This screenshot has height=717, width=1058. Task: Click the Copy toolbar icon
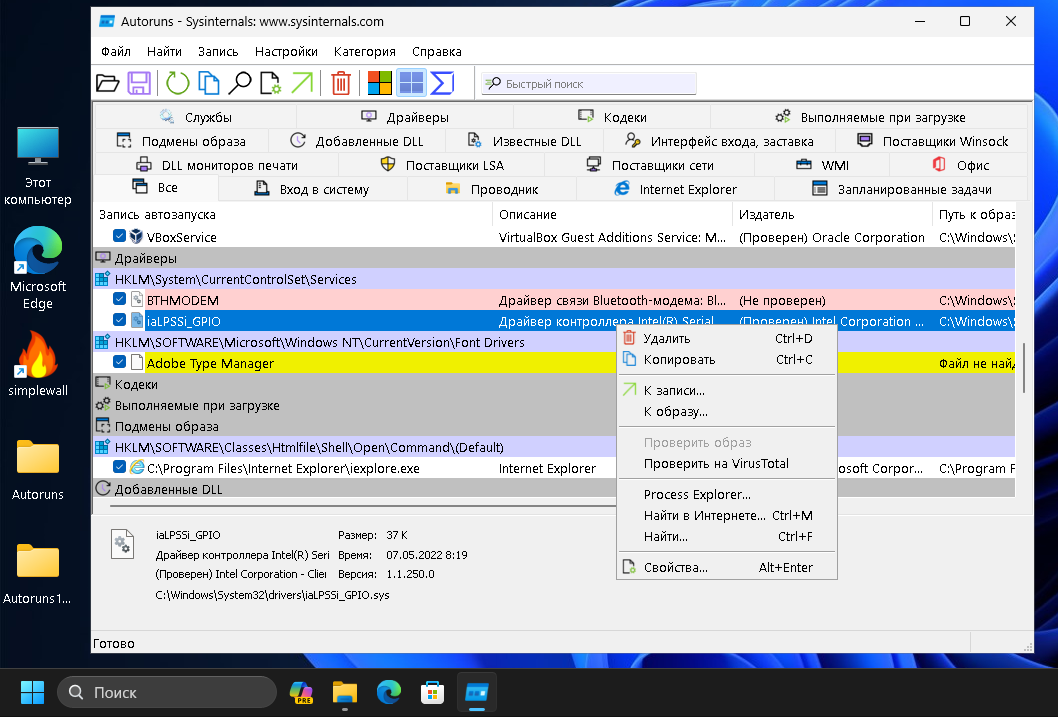pos(208,84)
